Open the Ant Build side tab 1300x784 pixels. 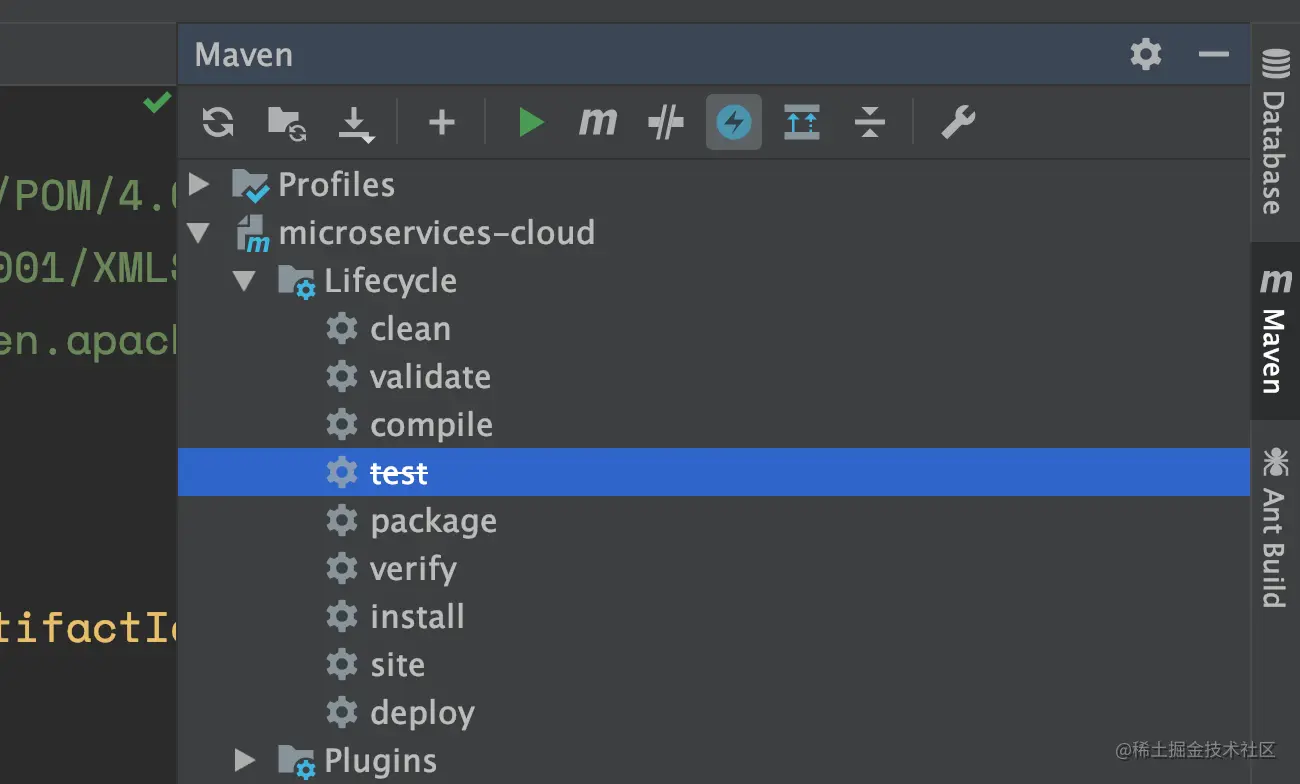[x=1274, y=527]
